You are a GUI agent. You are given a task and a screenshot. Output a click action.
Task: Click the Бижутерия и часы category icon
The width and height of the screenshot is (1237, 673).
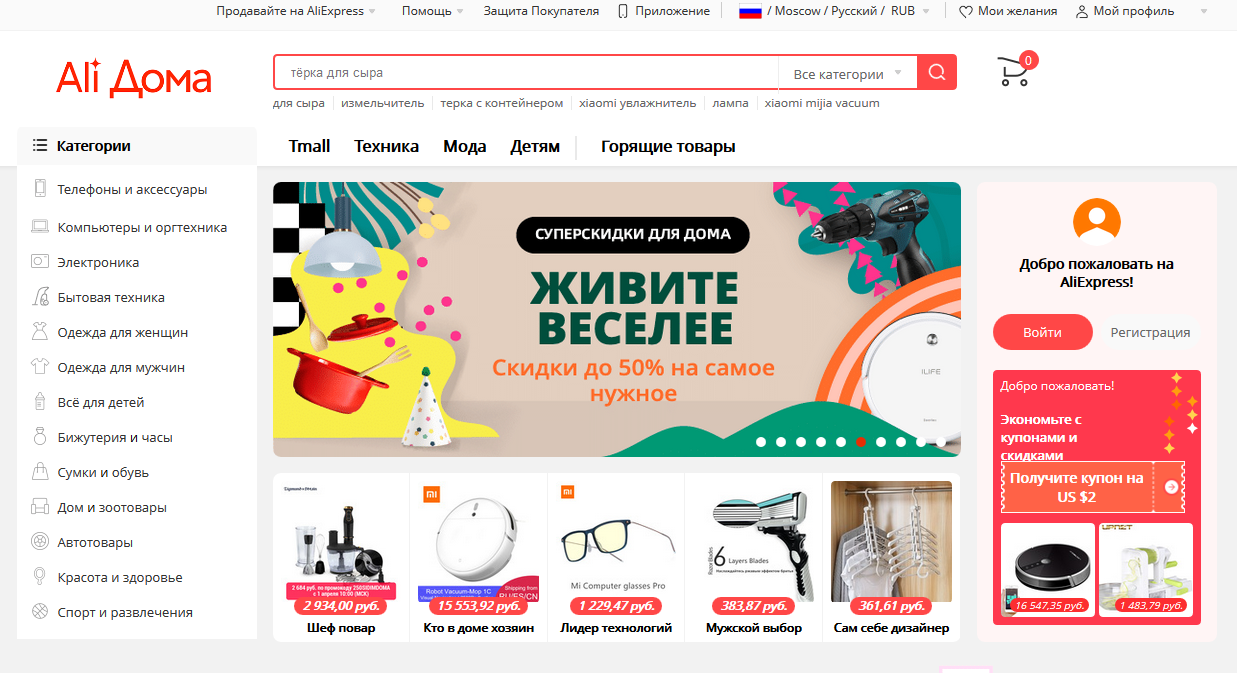(x=40, y=437)
